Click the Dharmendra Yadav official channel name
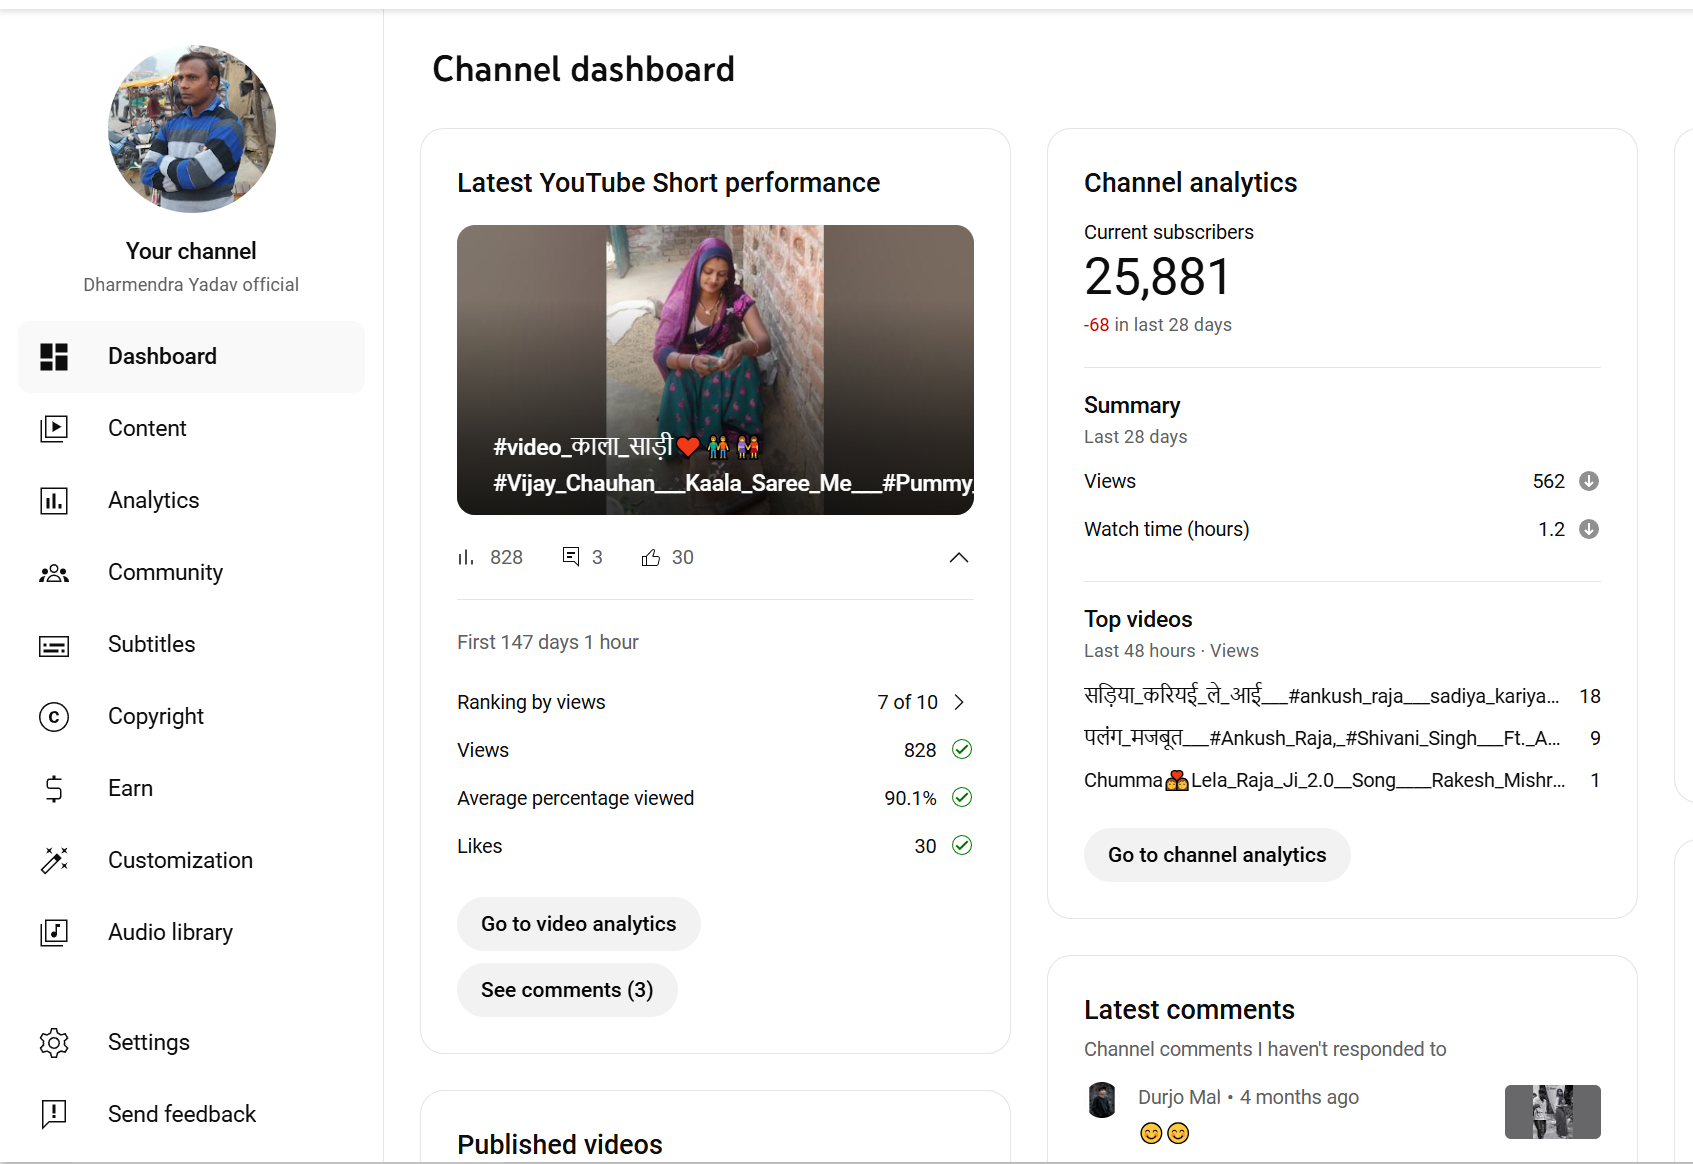The image size is (1693, 1164). click(191, 285)
